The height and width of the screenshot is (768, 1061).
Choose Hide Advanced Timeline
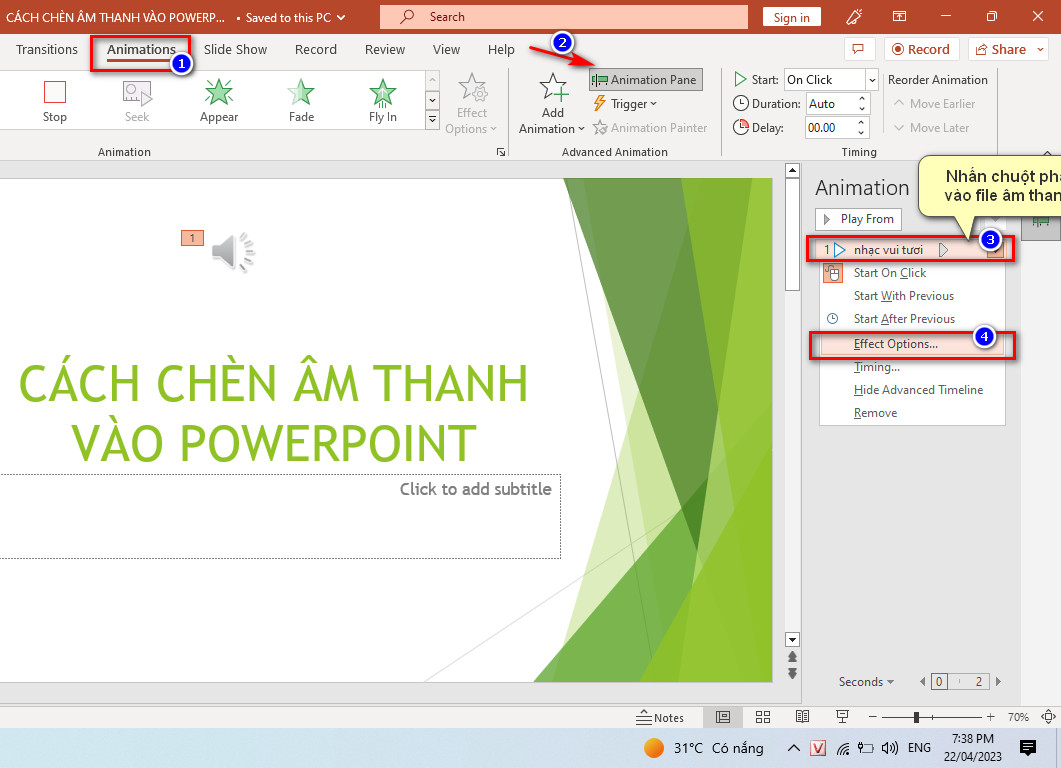click(912, 390)
